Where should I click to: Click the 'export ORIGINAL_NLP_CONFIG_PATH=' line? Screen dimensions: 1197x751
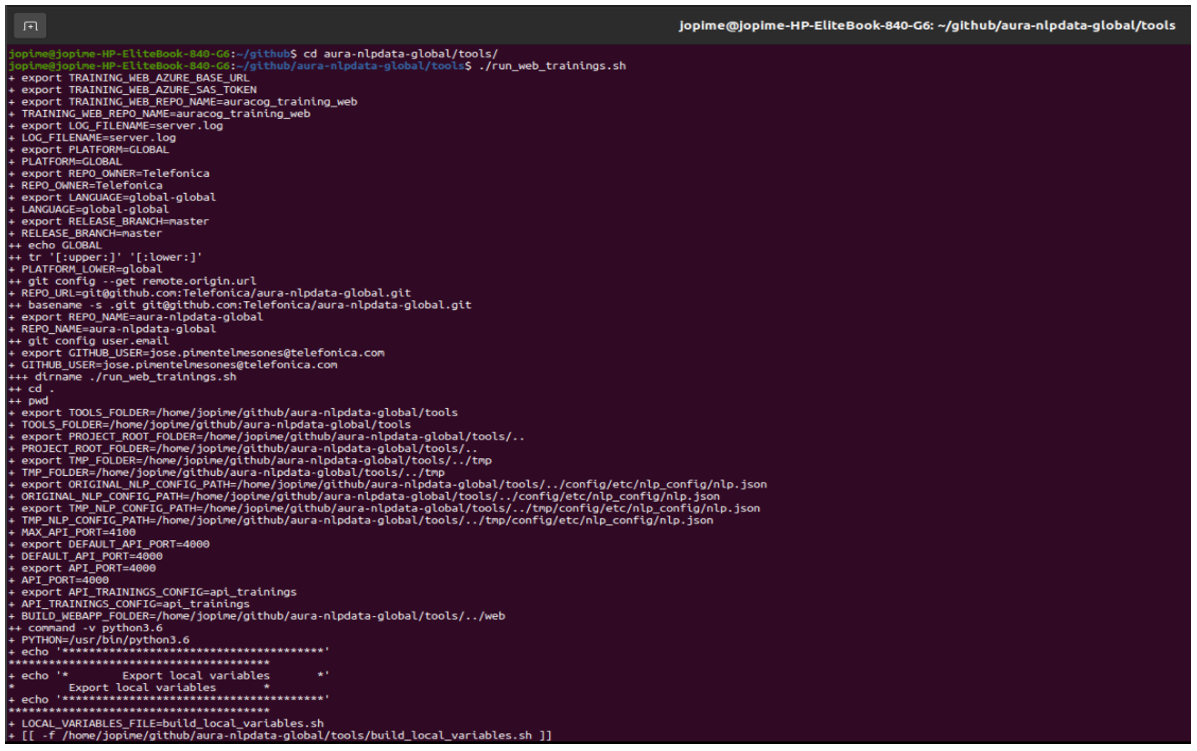point(388,484)
